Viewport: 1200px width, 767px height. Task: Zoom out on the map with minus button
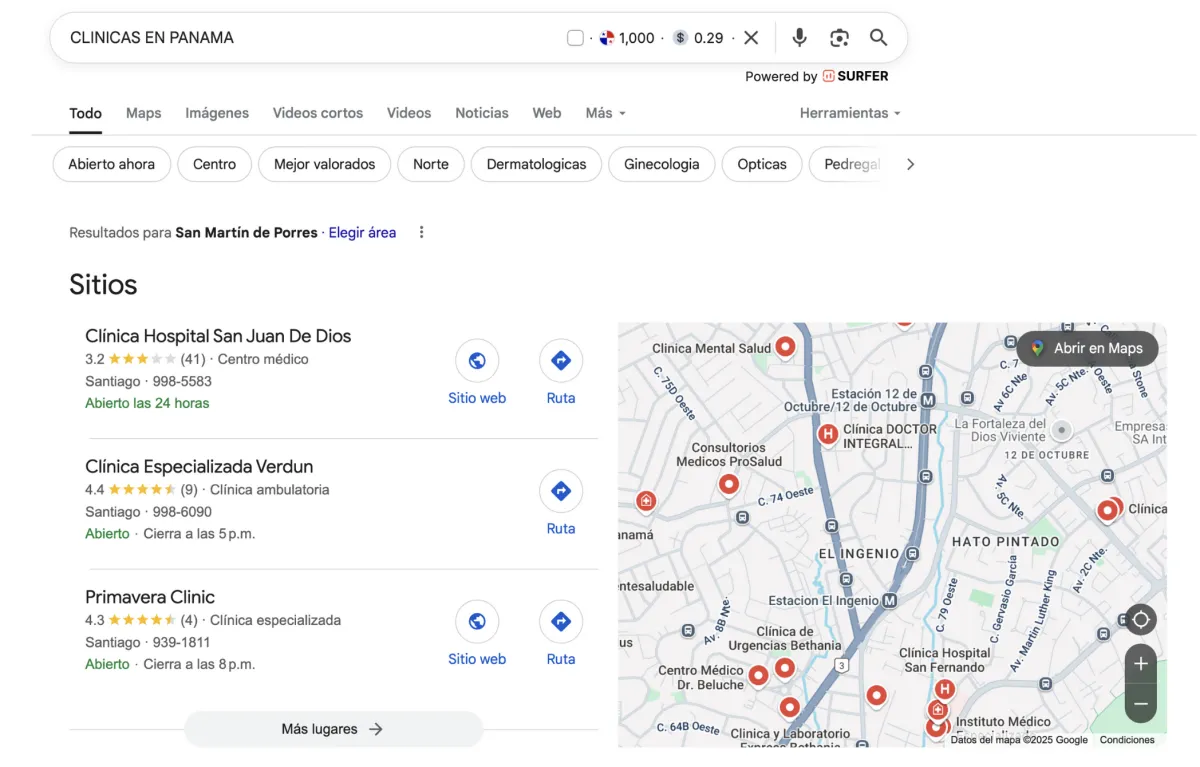click(x=1141, y=703)
